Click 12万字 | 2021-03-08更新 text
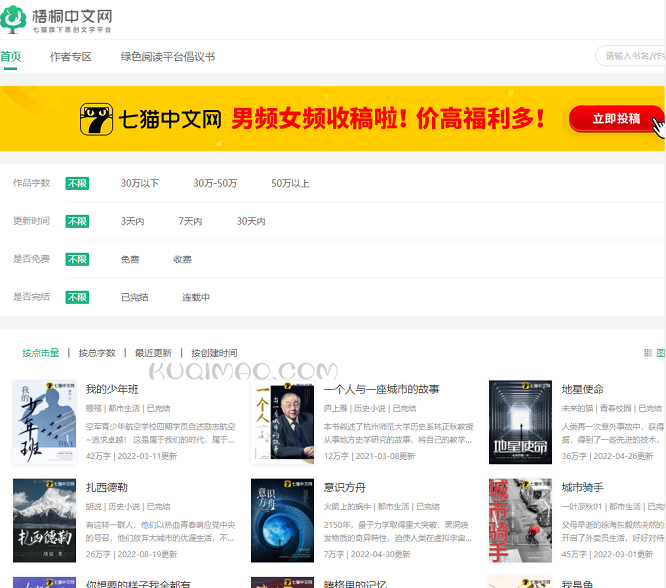 tap(369, 456)
